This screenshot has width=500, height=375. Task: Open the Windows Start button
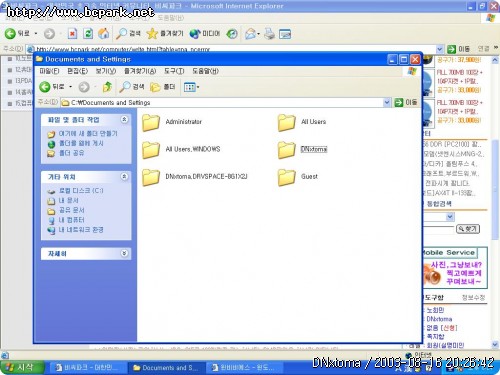(22, 368)
